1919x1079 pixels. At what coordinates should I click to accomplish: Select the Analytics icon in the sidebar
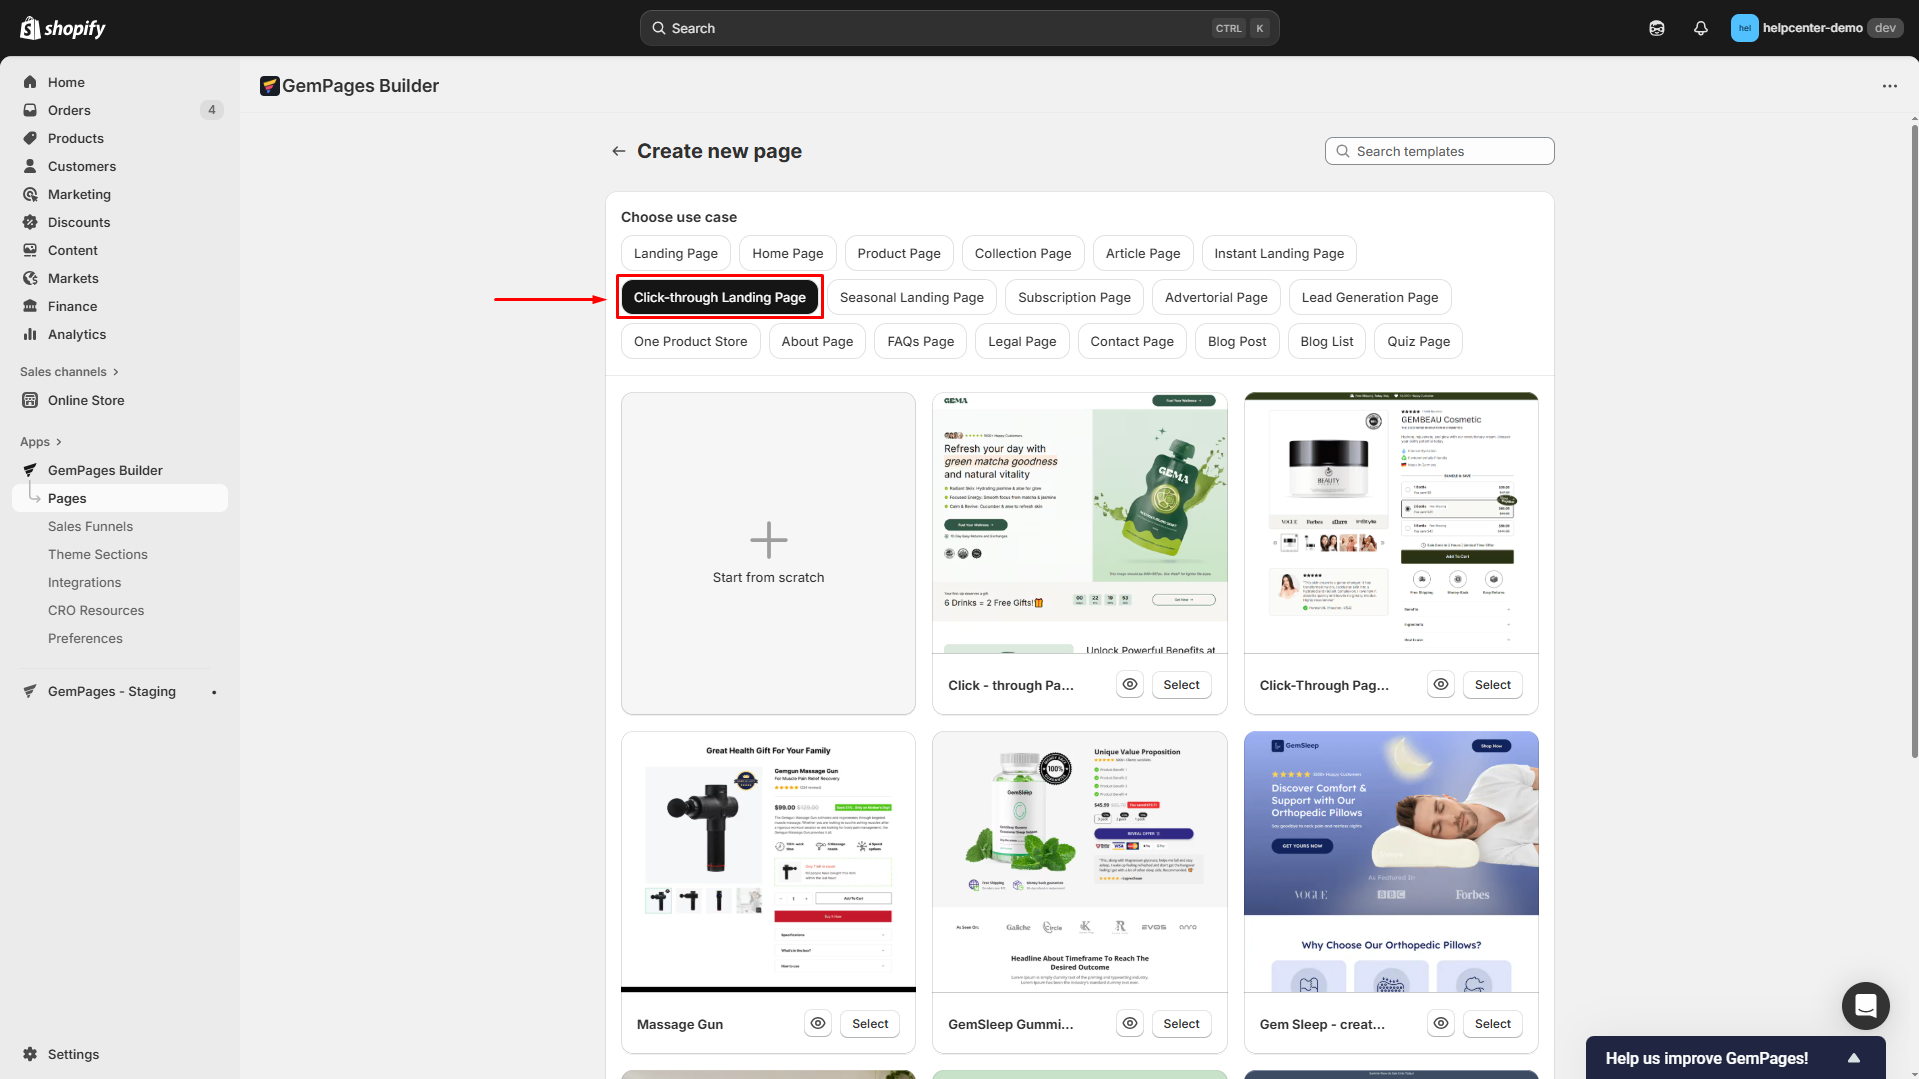point(30,334)
